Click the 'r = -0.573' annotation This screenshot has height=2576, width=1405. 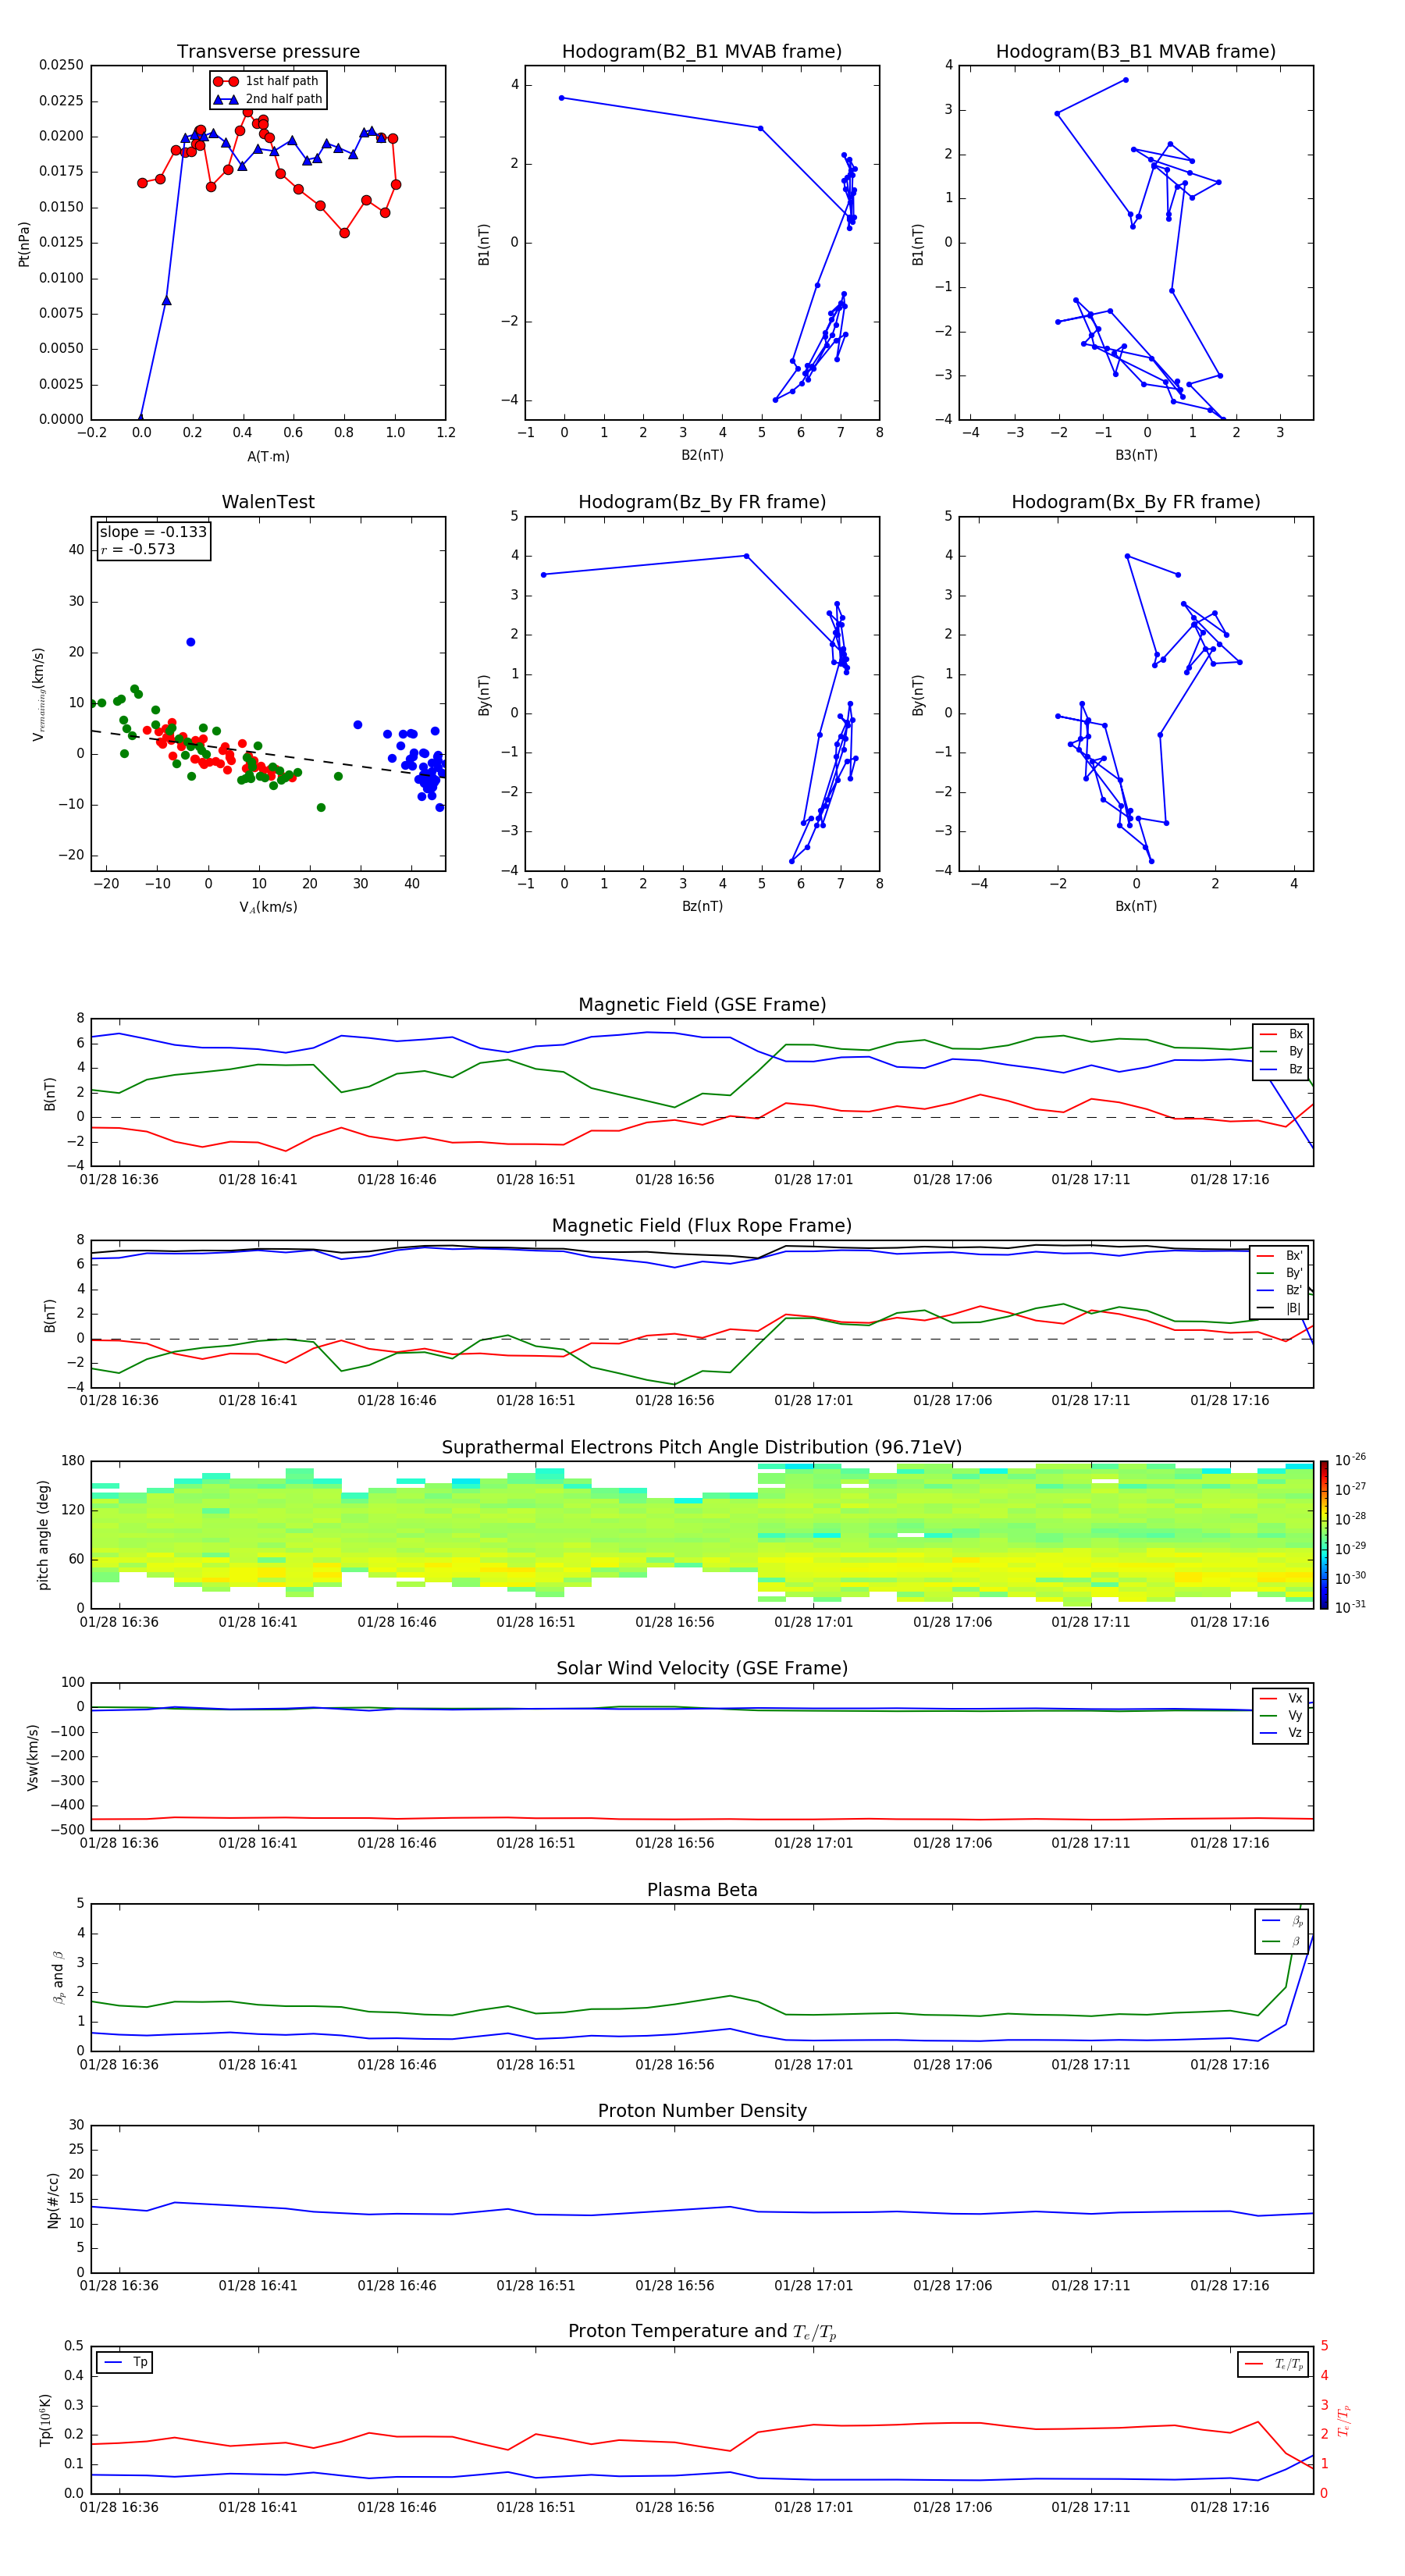tap(137, 549)
